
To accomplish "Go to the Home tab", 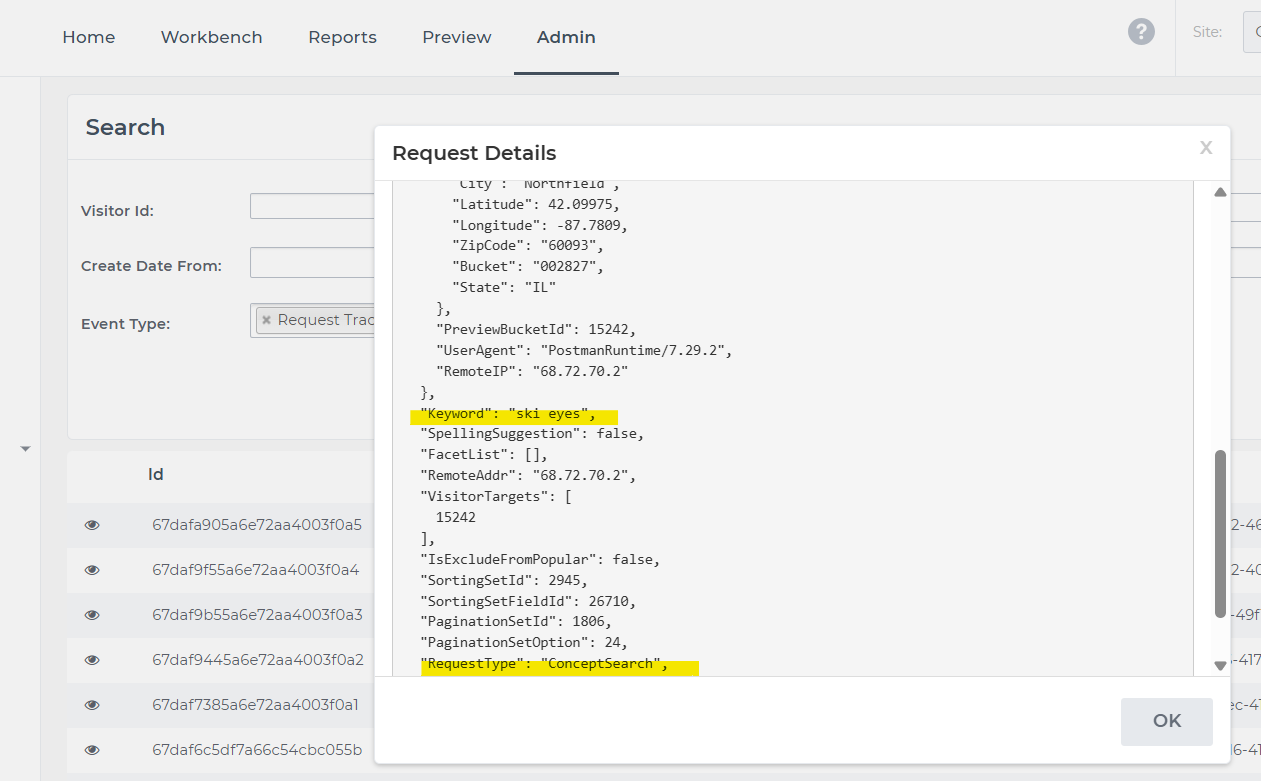I will [89, 37].
